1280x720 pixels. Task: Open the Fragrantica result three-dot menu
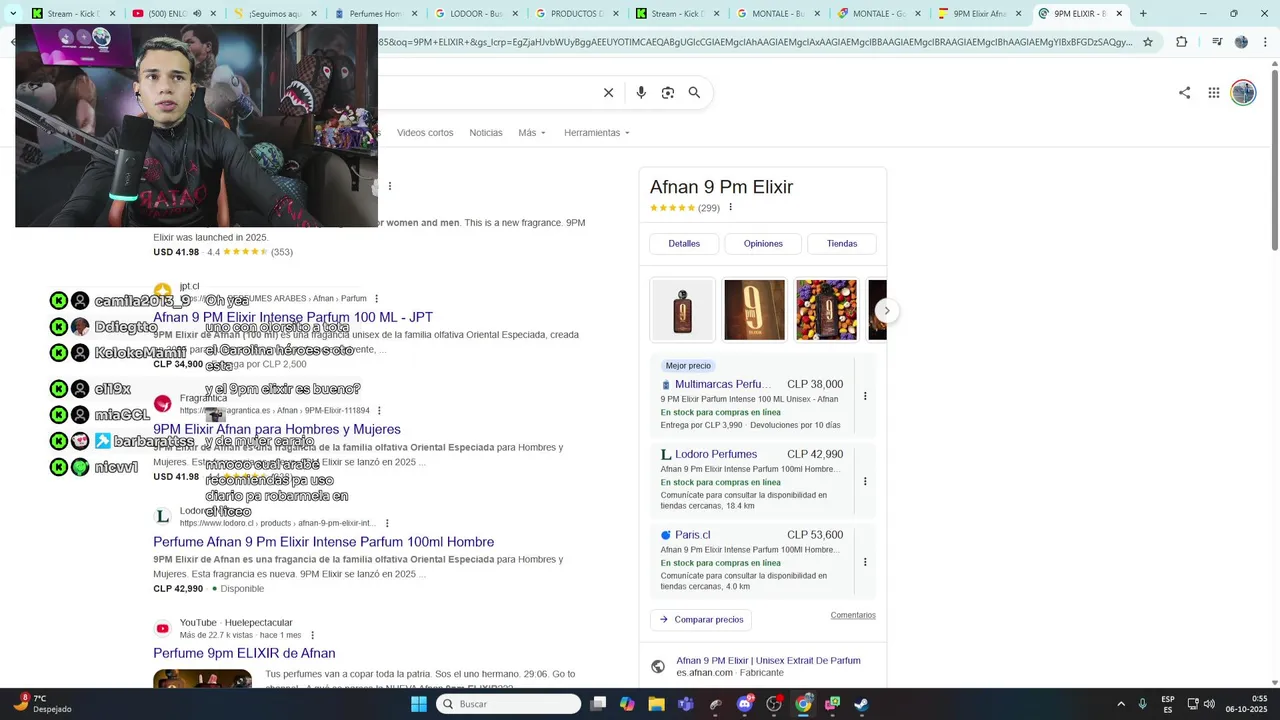[379, 411]
